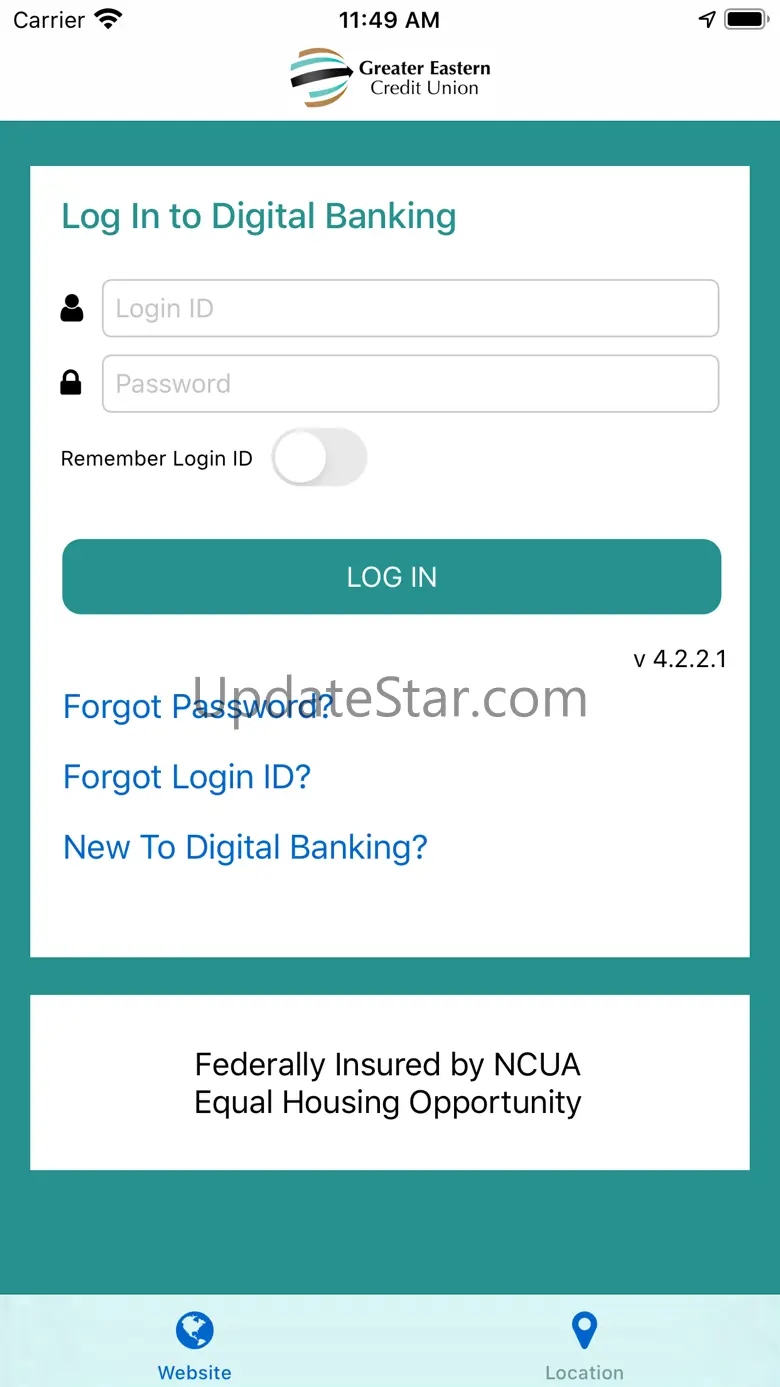This screenshot has height=1387, width=780.
Task: Focus the Password input field
Action: click(410, 383)
